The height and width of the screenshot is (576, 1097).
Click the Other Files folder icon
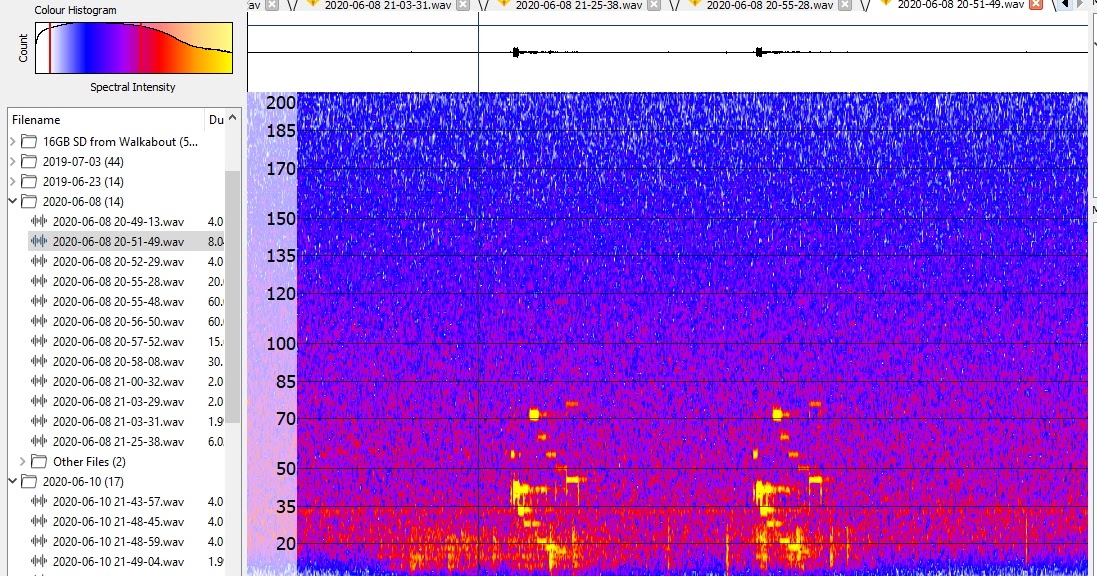pos(40,461)
